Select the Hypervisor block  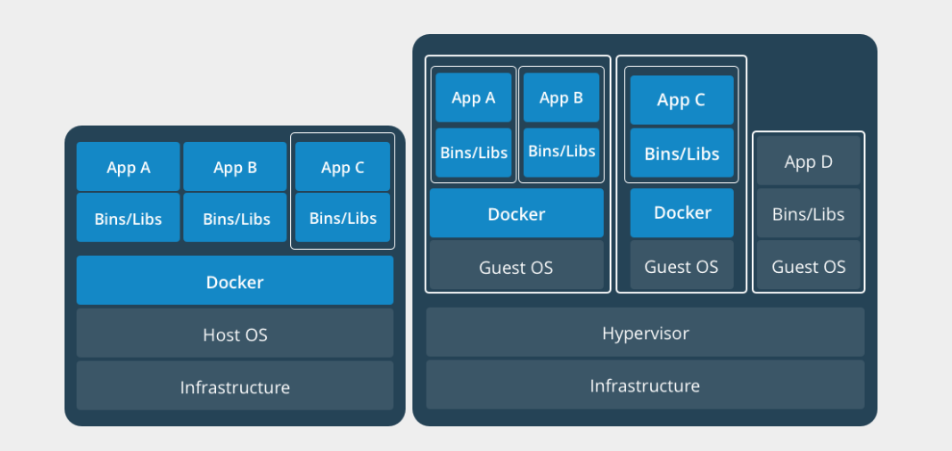click(x=645, y=332)
